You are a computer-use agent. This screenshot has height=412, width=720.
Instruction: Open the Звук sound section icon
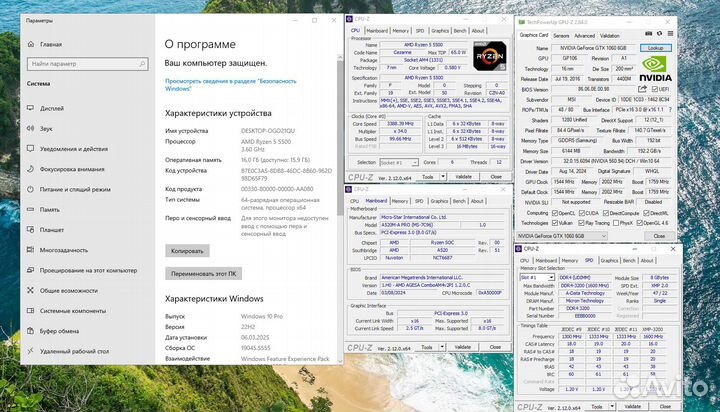point(31,129)
